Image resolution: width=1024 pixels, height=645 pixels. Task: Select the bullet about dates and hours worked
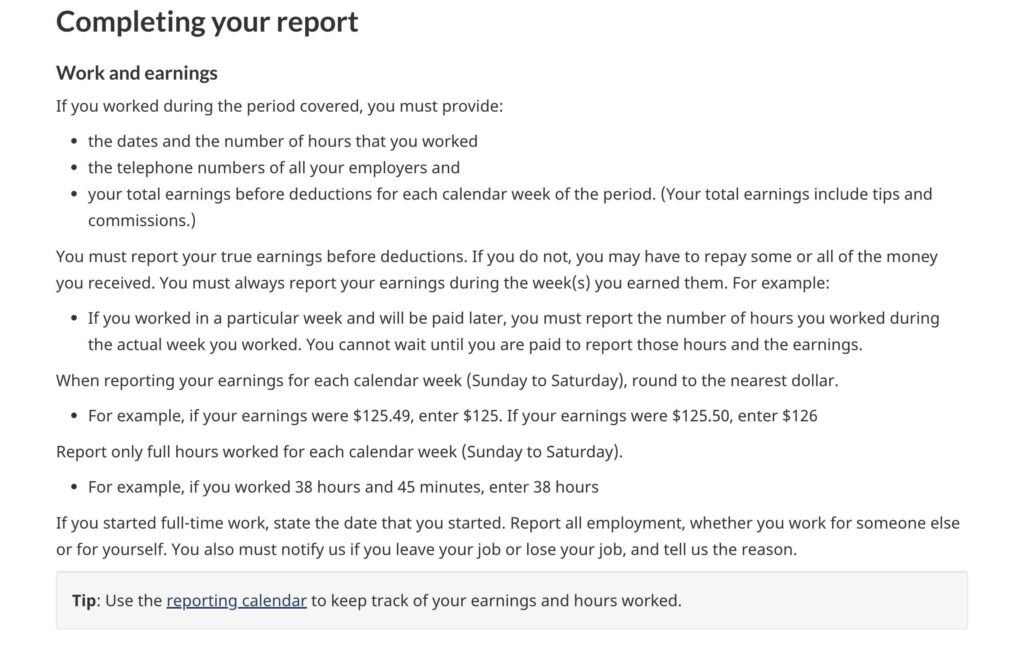coord(283,141)
